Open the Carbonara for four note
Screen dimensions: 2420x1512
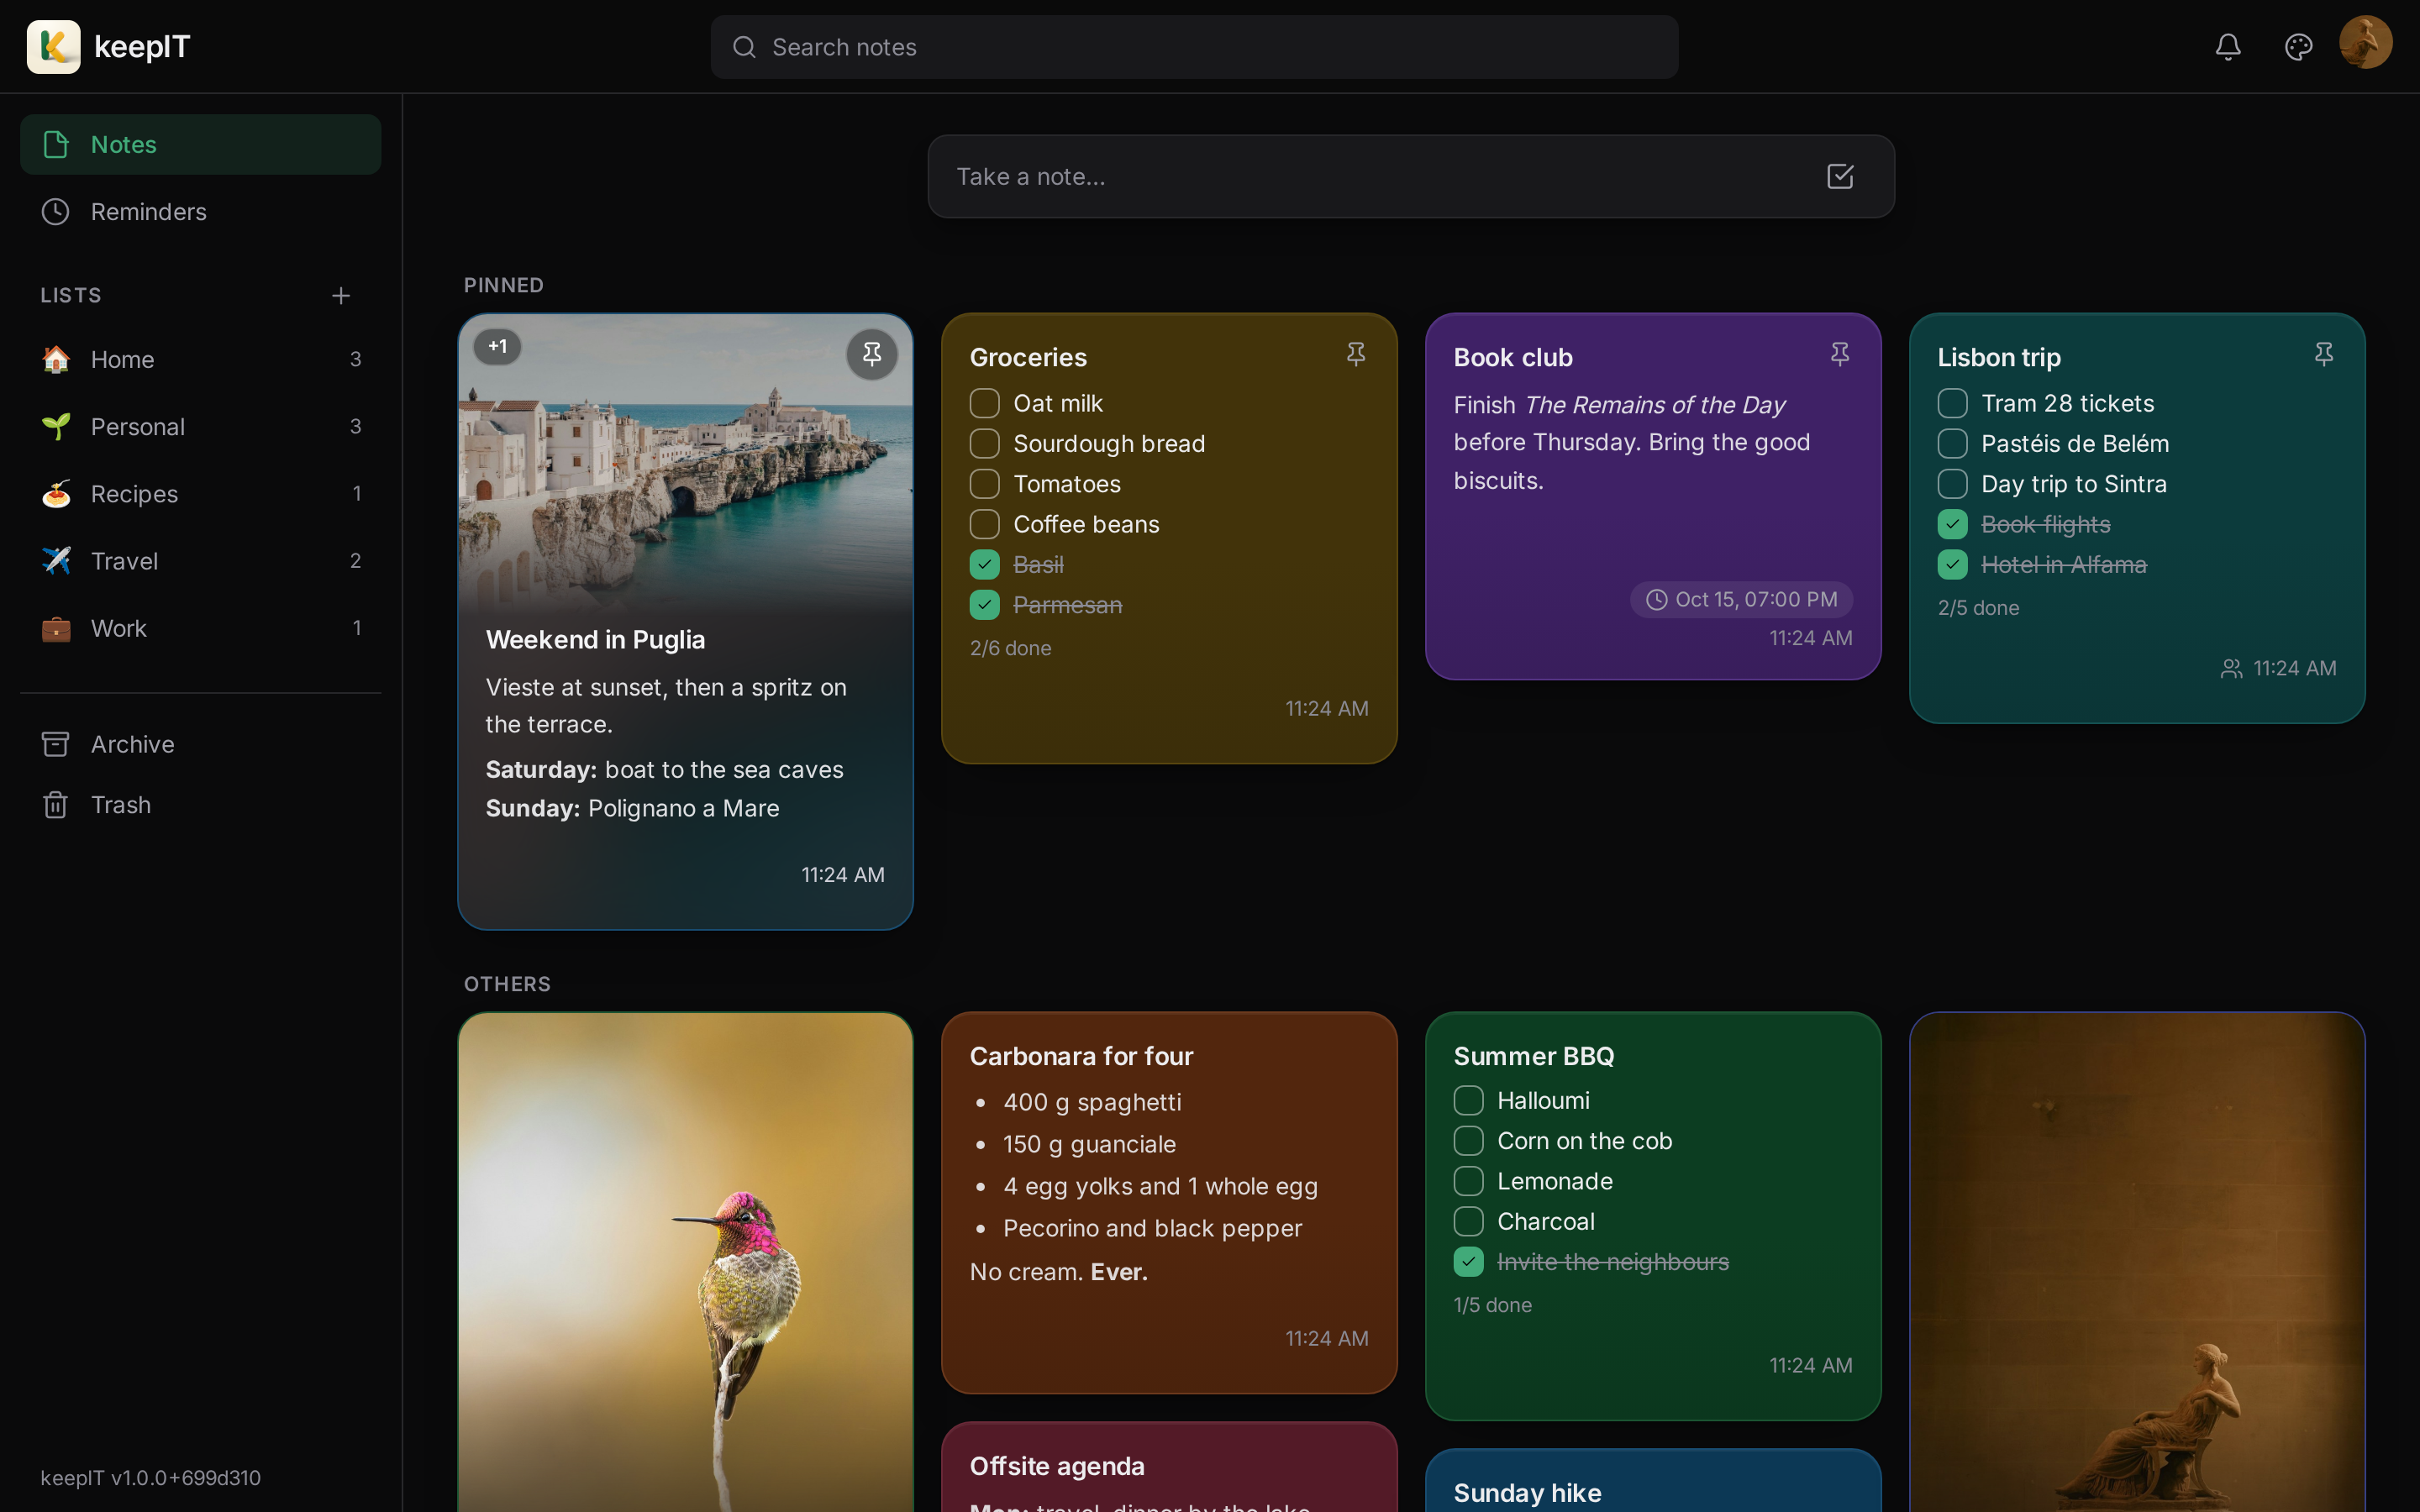(x=1169, y=1203)
